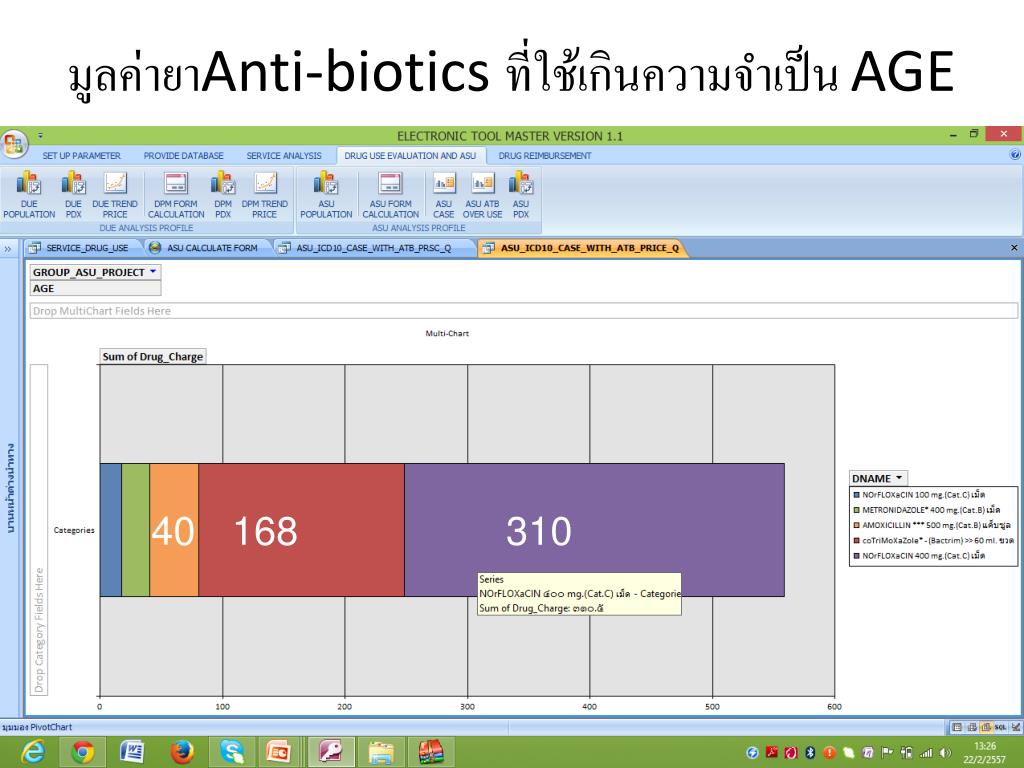Expand the navigation pane chevron
The width and height of the screenshot is (1024, 768).
coord(8,248)
